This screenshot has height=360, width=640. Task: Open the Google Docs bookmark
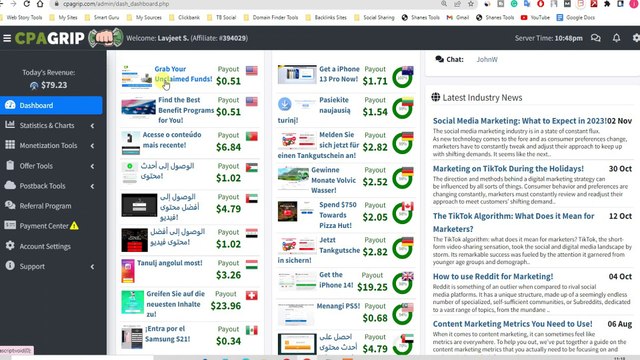tap(576, 18)
